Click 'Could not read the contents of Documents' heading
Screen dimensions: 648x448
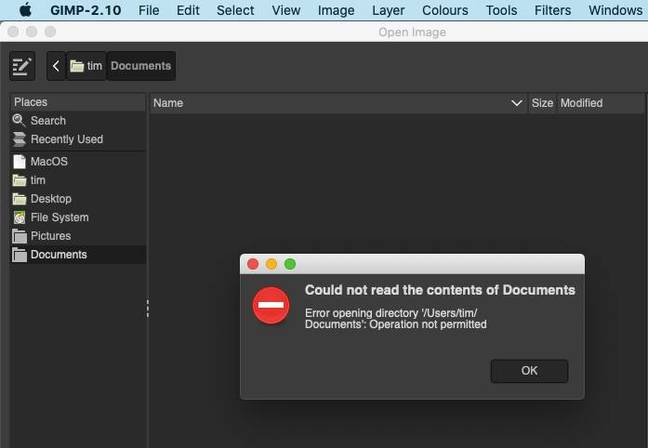[x=440, y=290]
